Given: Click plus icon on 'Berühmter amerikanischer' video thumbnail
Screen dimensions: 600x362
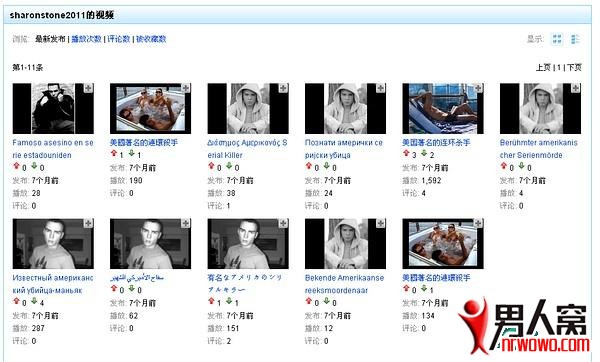Looking at the screenshot, I should (576, 88).
